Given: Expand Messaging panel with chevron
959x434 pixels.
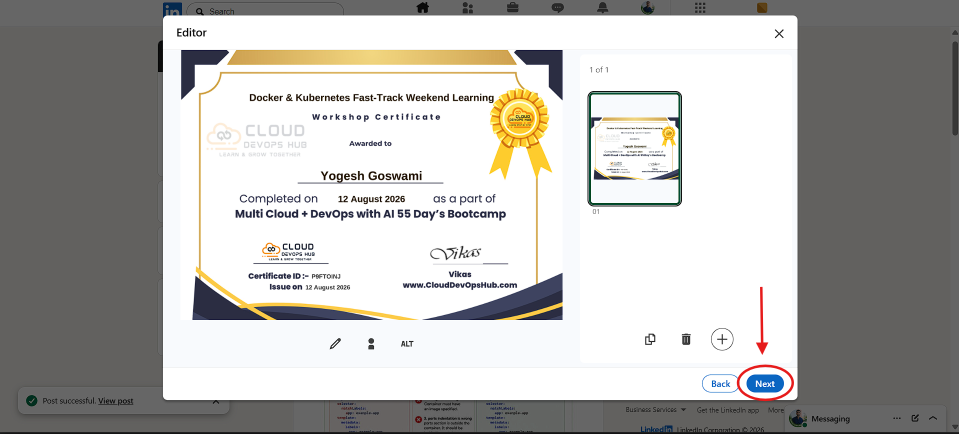Looking at the screenshot, I should [933, 419].
